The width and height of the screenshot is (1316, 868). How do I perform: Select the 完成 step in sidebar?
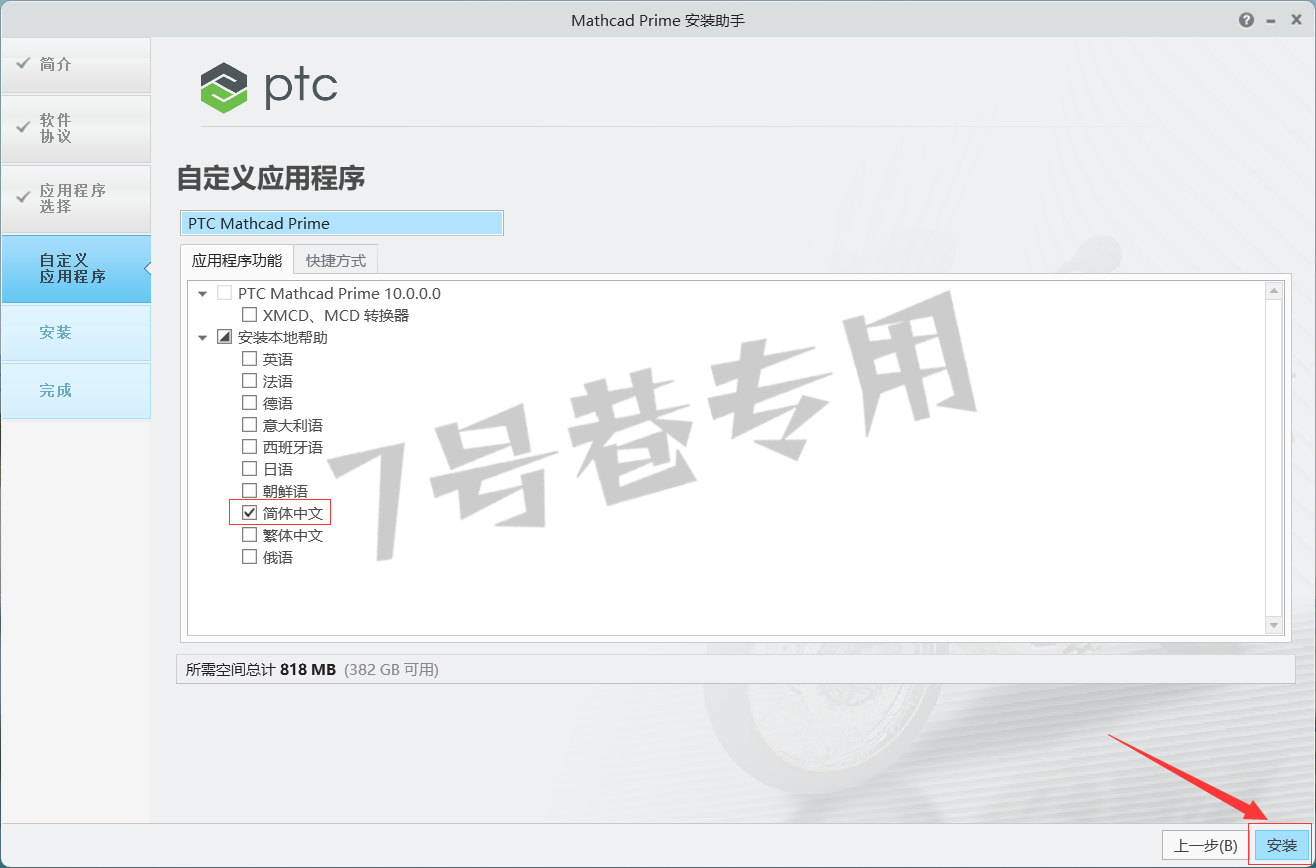(76, 391)
